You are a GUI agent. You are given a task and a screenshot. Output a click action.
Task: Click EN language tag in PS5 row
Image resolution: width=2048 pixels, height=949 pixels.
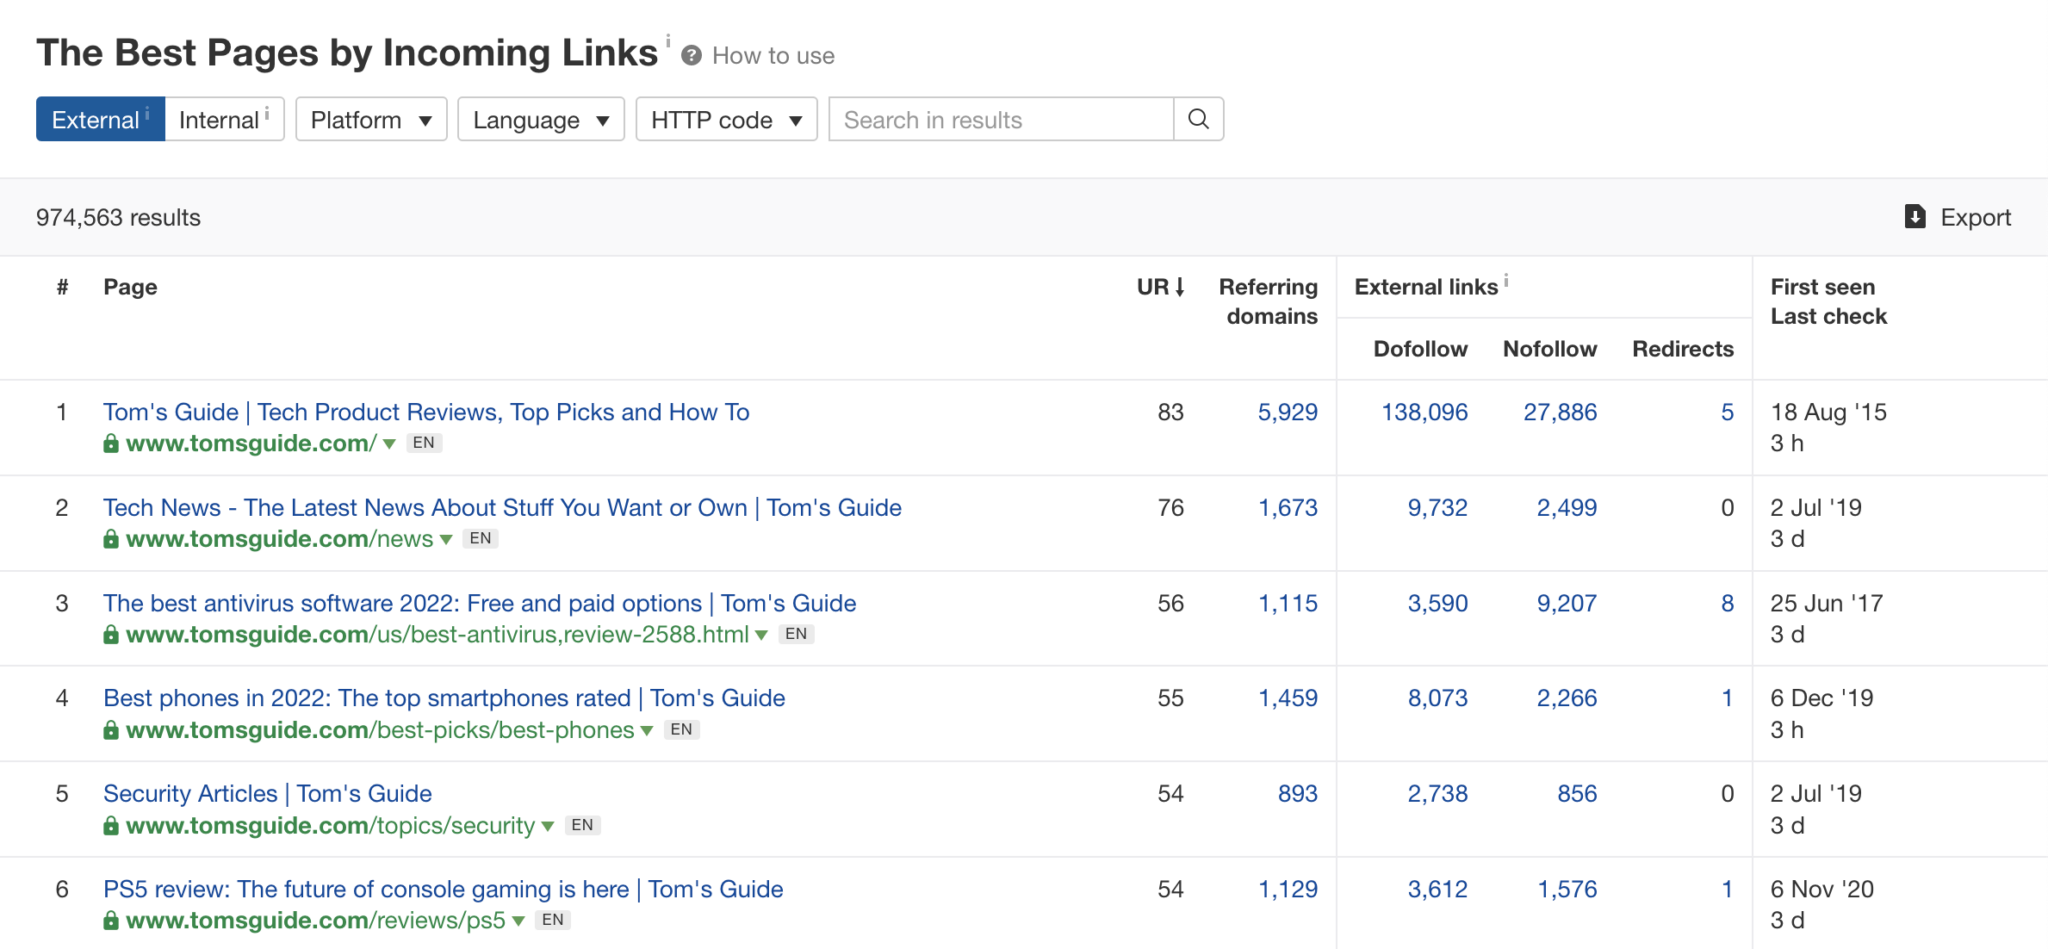pyautogui.click(x=553, y=920)
